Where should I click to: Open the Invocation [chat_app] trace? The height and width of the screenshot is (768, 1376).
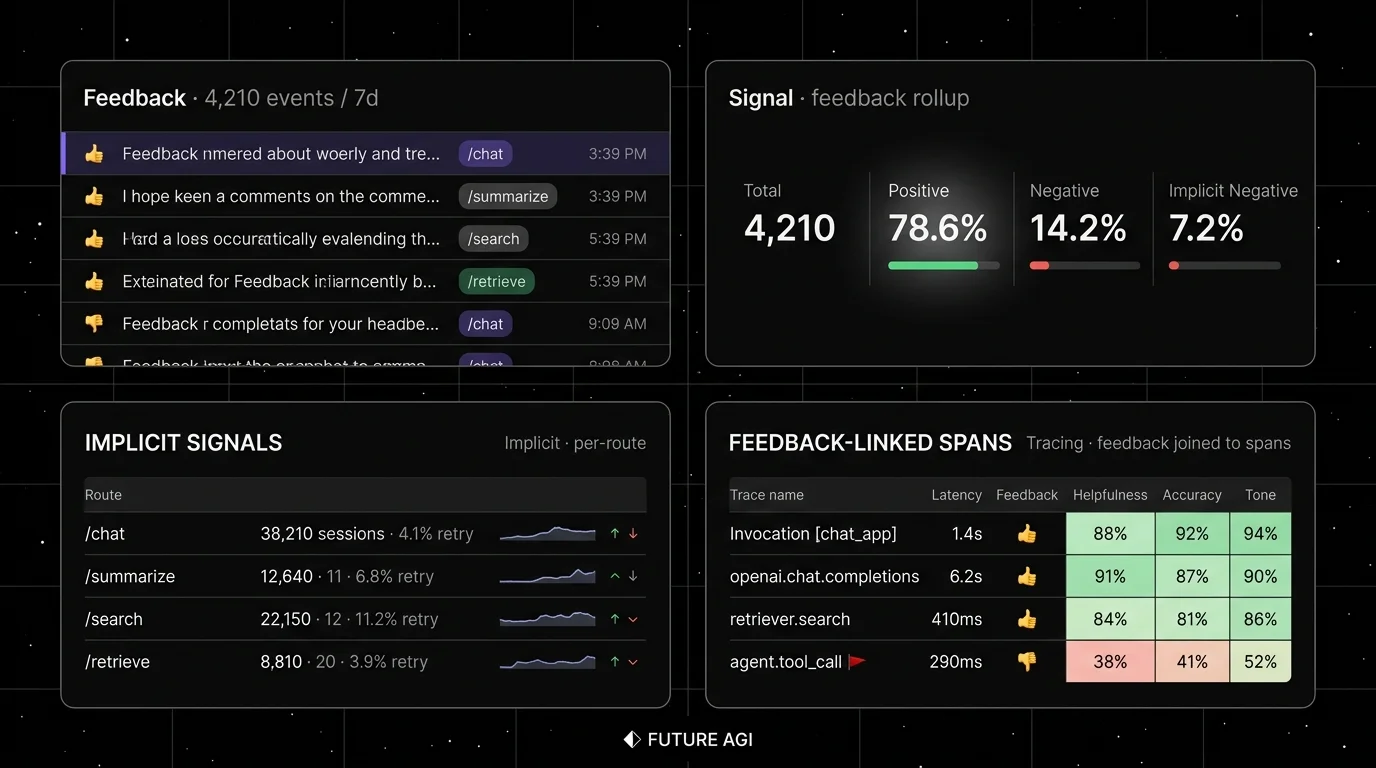click(813, 534)
